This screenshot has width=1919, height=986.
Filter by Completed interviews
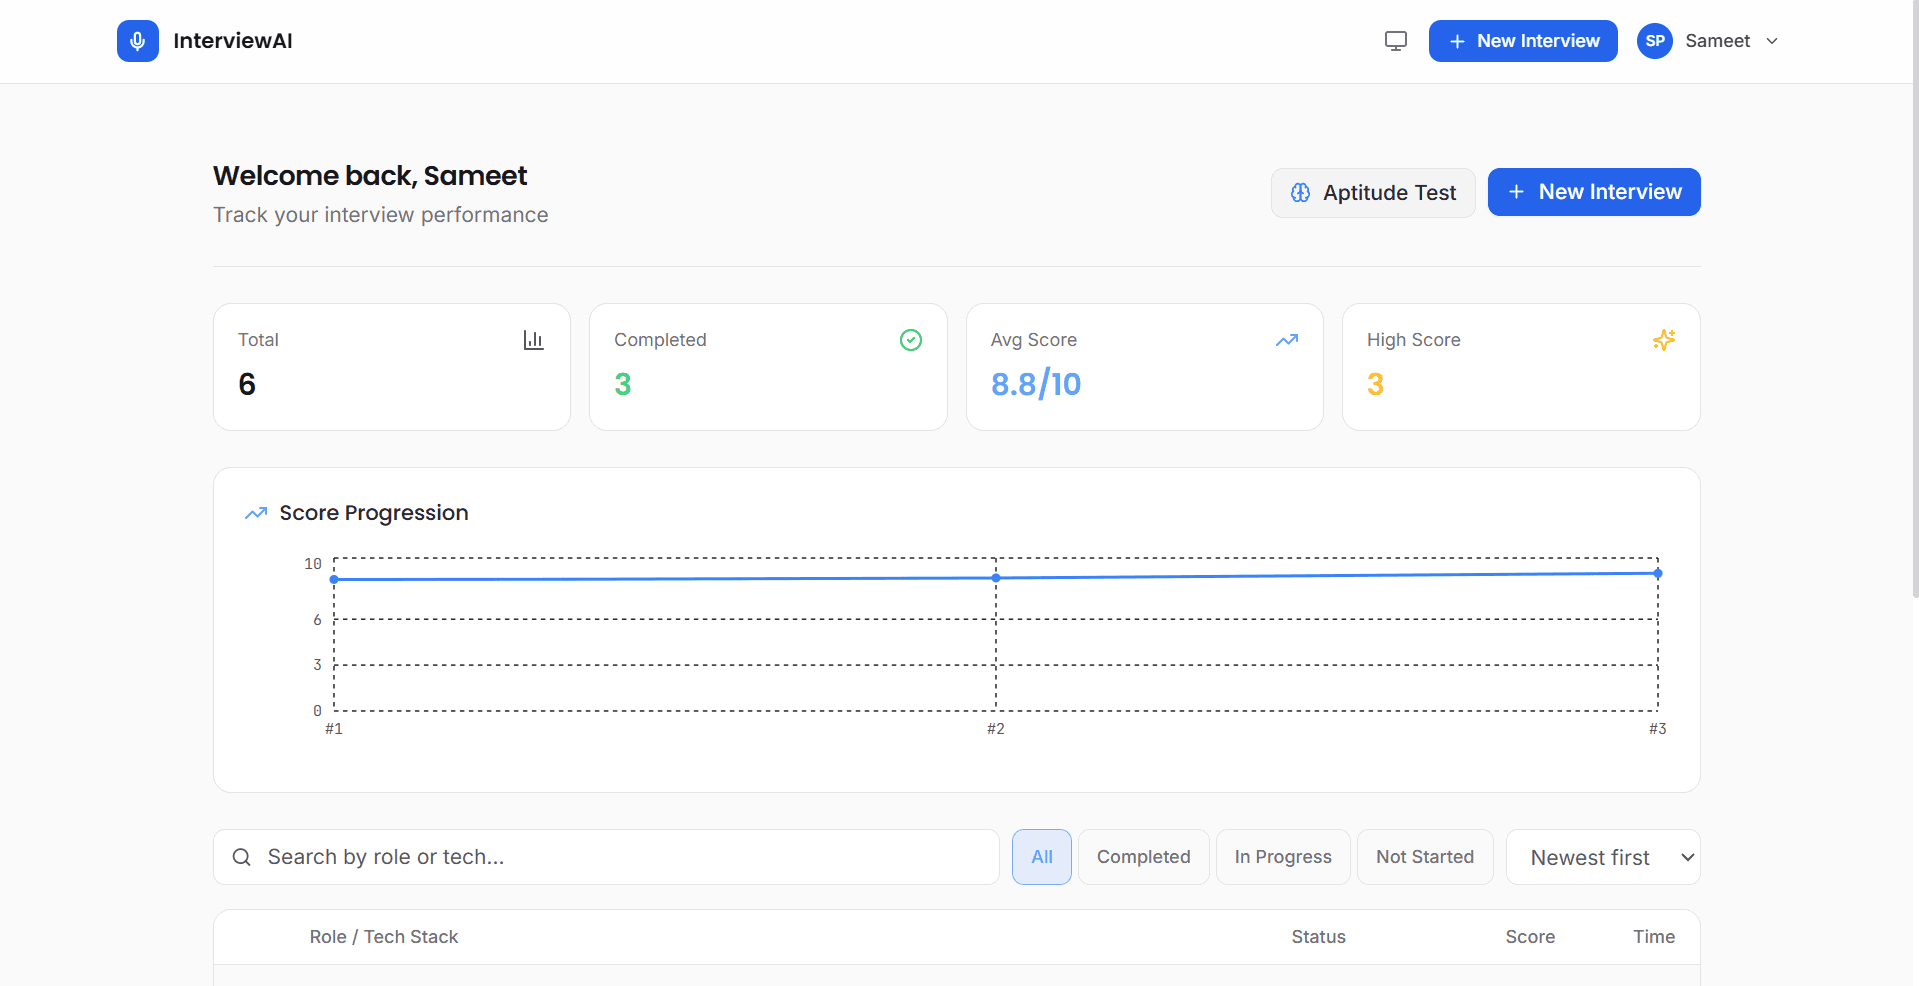[x=1144, y=857]
